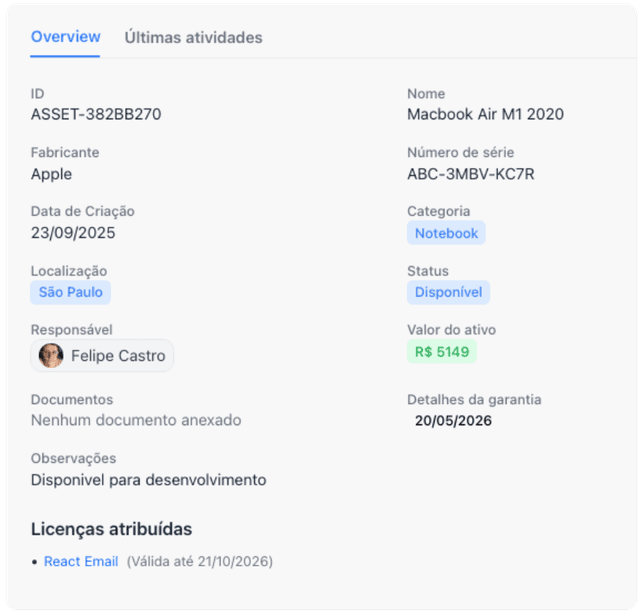This screenshot has height=612, width=640.
Task: Click Felipe Castro's avatar picture
Action: coord(51,355)
